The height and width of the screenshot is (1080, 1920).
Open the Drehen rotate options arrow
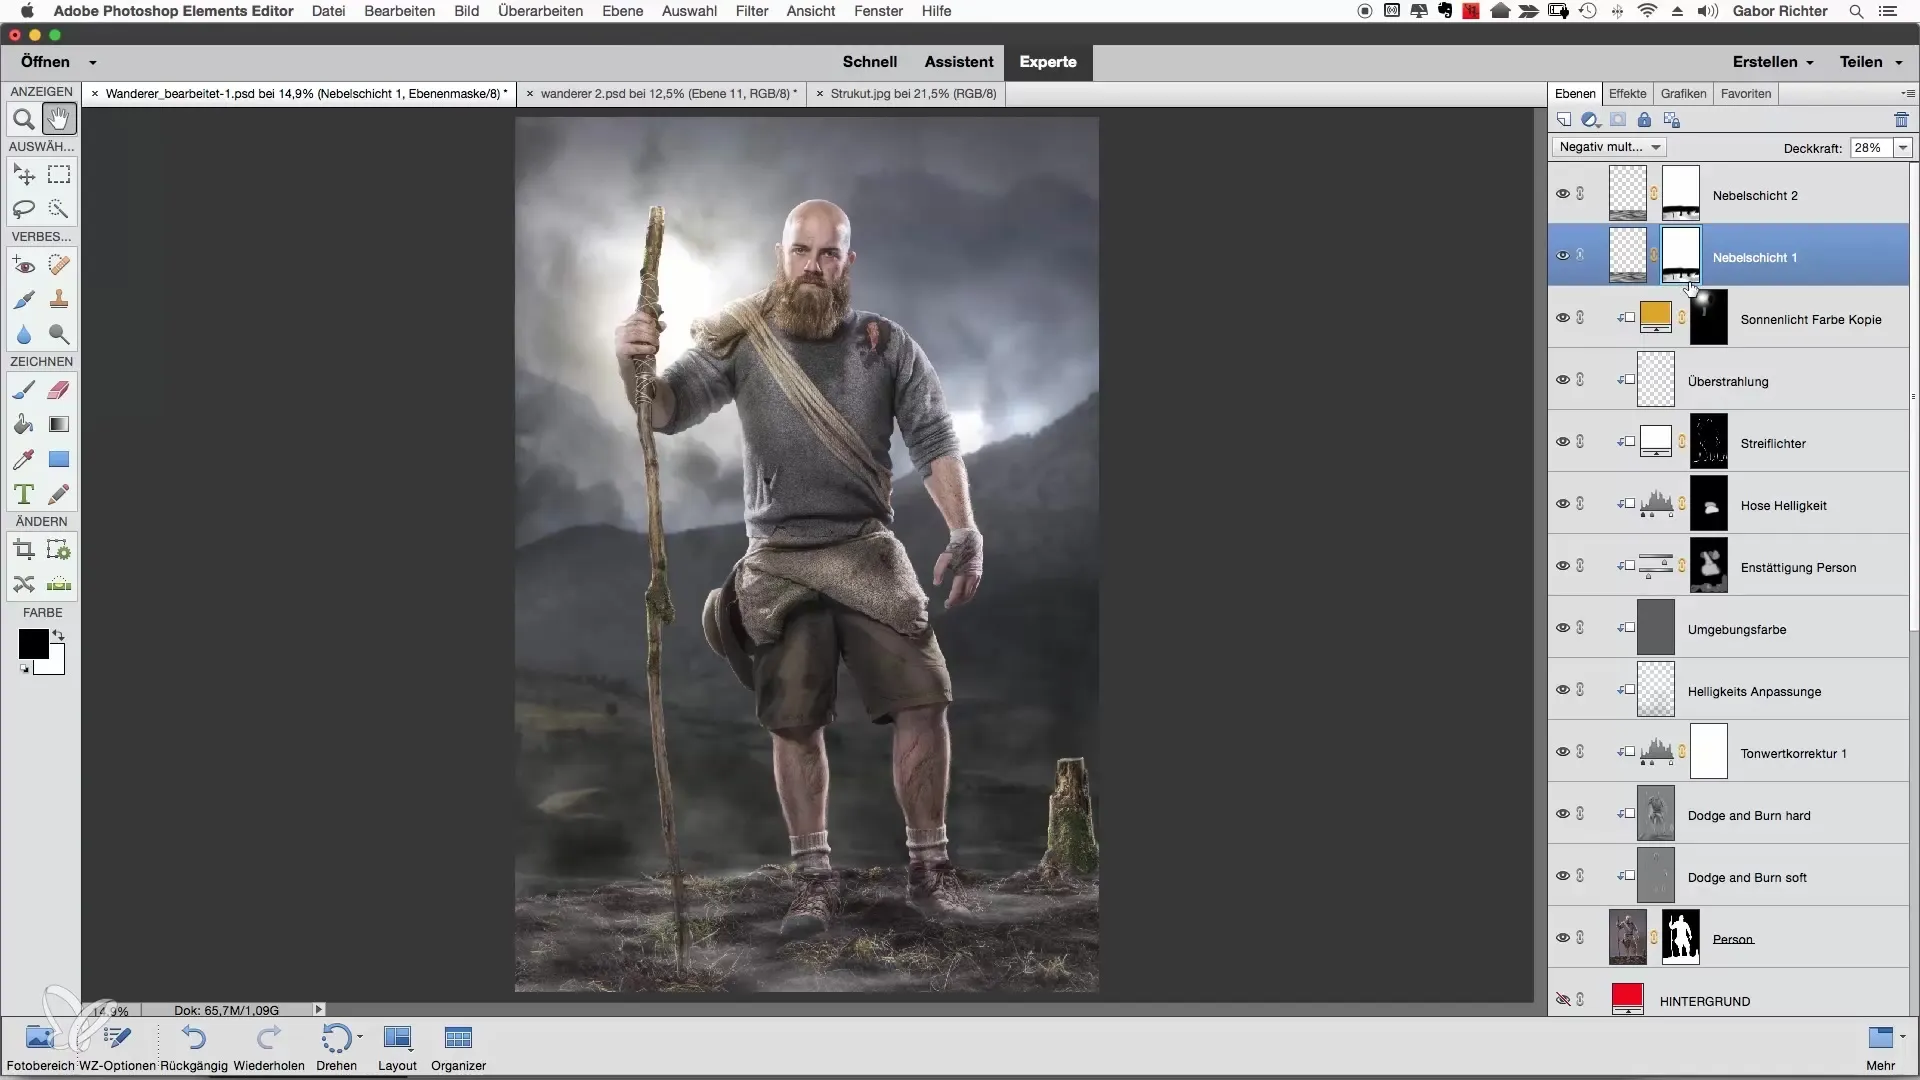coord(360,1037)
